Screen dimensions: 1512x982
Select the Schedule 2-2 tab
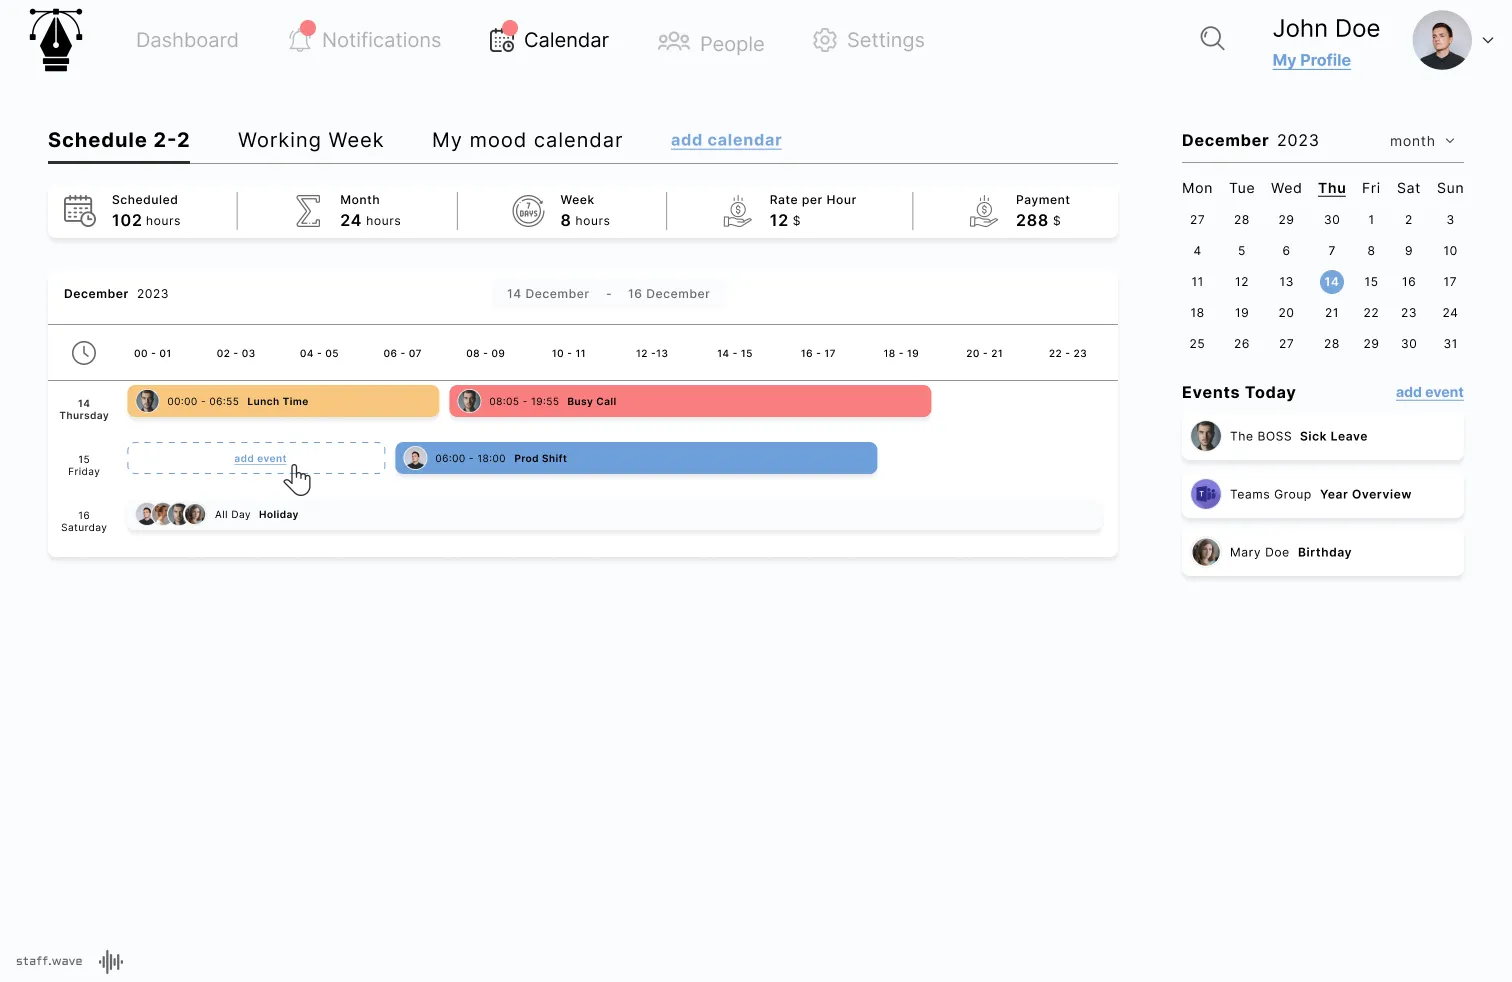coord(119,140)
